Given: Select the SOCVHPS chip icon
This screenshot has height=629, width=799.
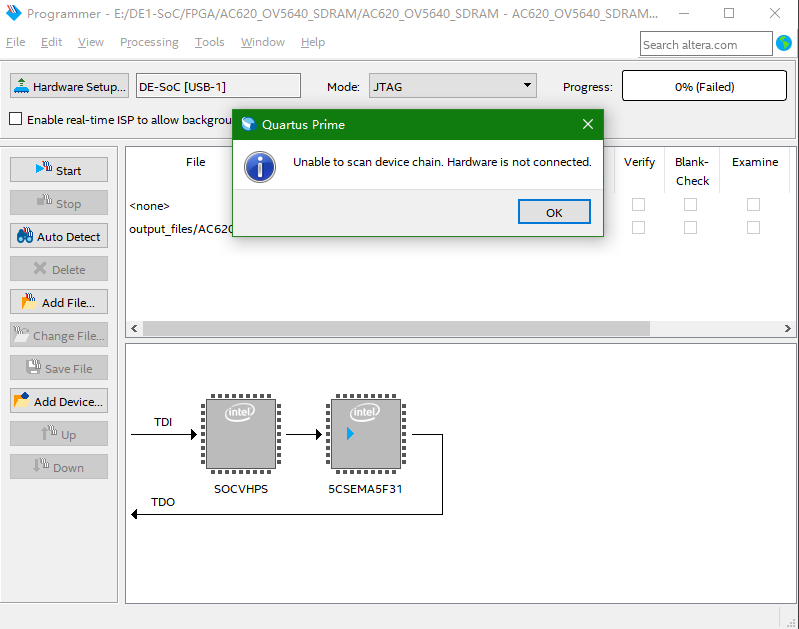Looking at the screenshot, I should click(241, 434).
